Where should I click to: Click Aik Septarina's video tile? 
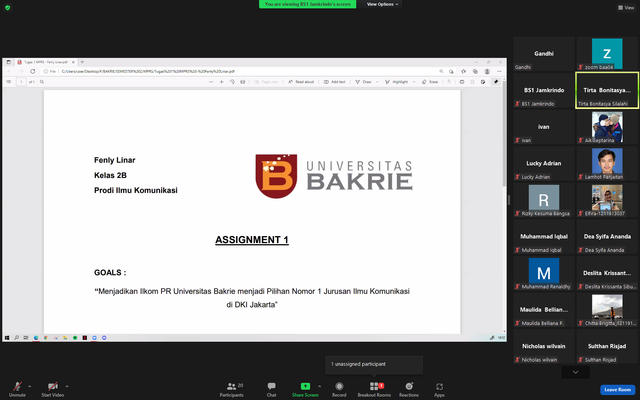pos(607,127)
